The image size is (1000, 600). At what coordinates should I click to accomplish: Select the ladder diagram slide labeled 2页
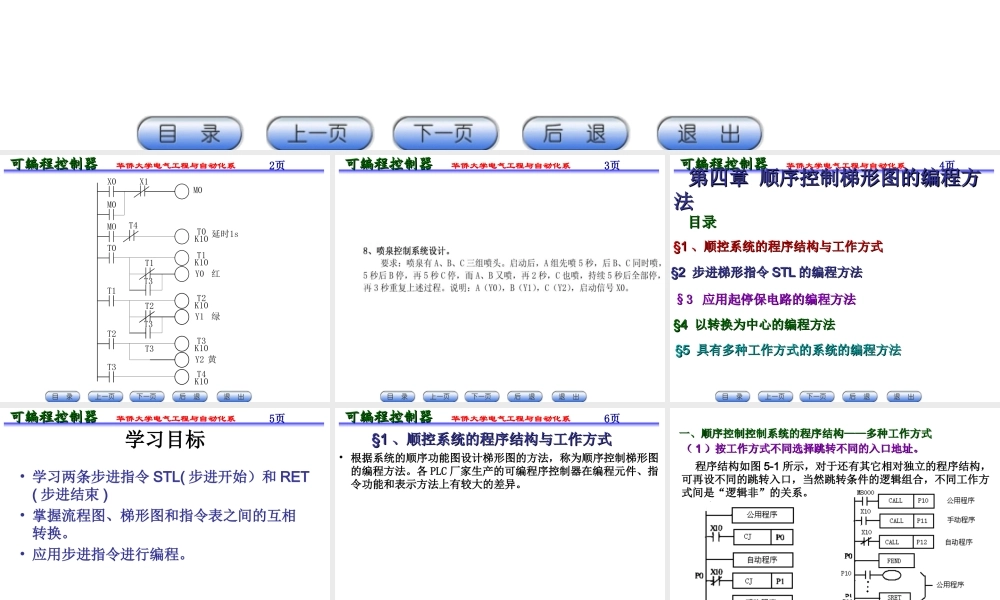pyautogui.click(x=165, y=279)
